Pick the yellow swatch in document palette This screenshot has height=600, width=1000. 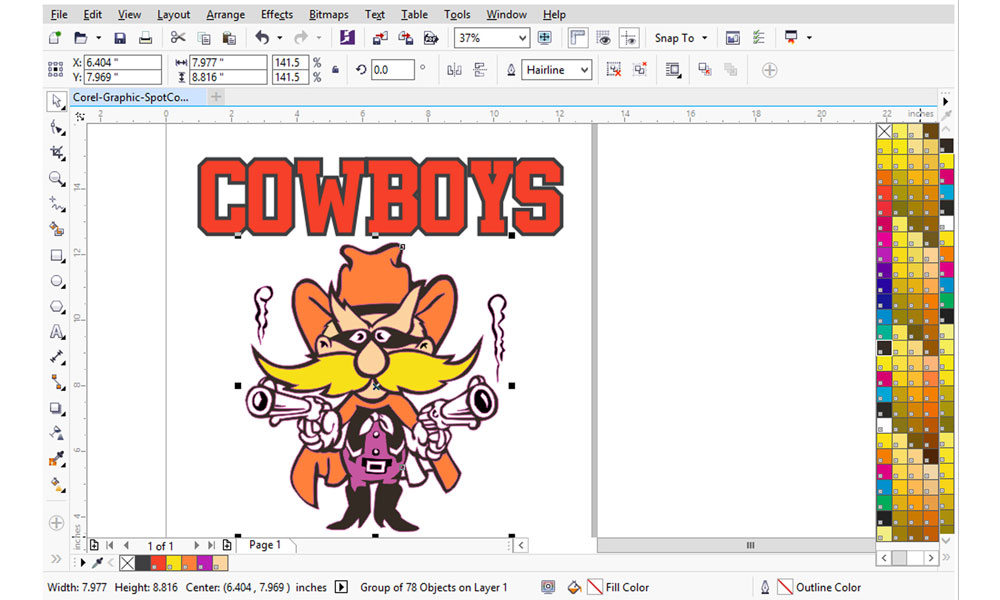[173, 563]
